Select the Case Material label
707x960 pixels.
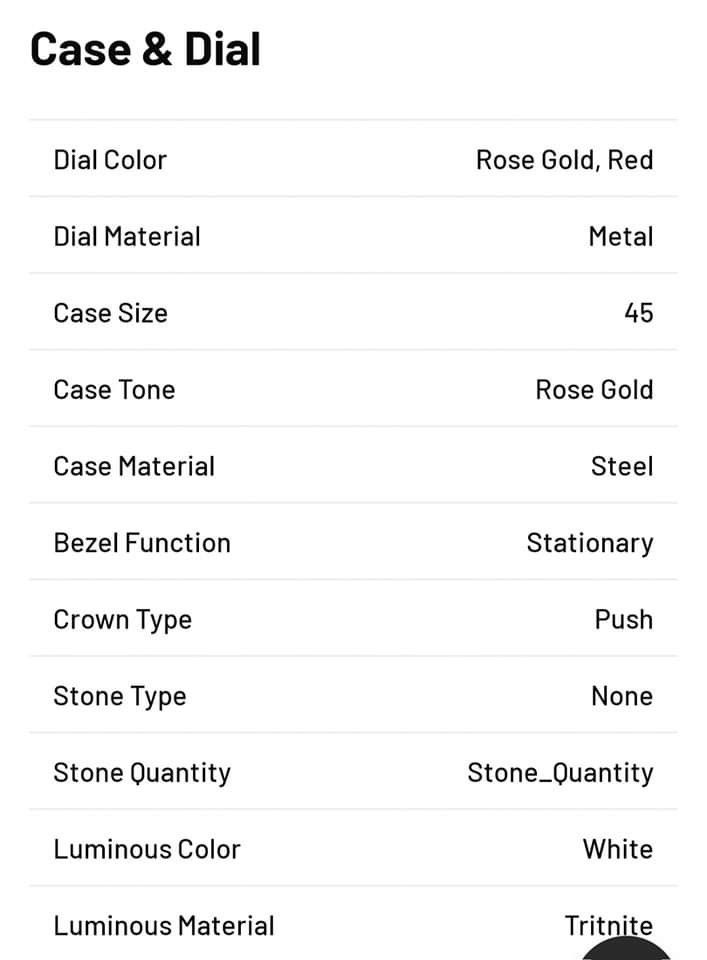[135, 466]
